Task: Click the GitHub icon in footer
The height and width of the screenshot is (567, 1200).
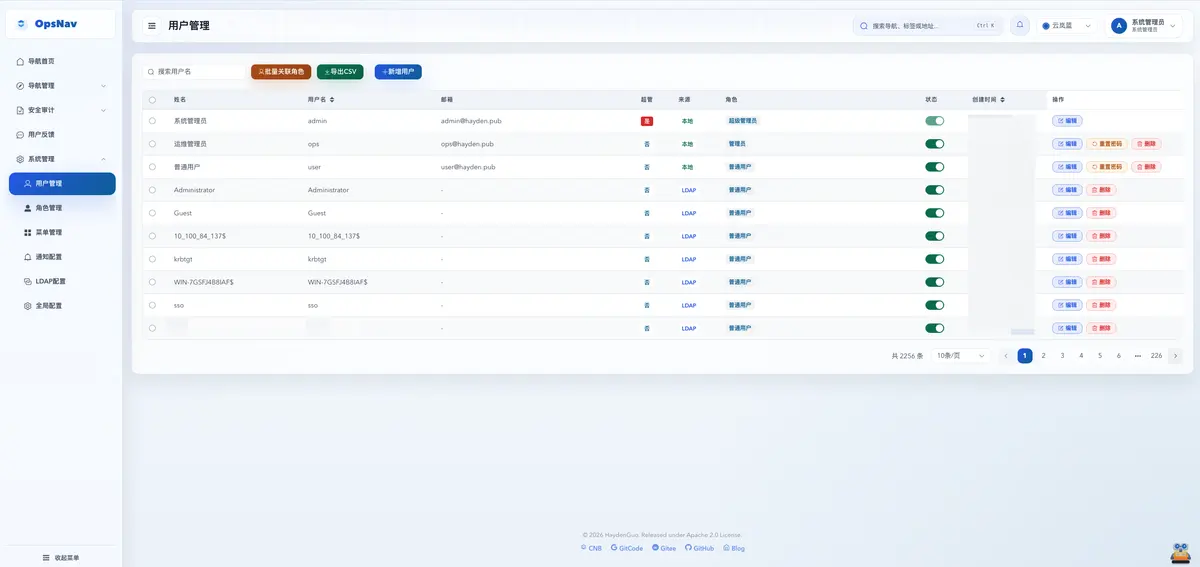Action: pyautogui.click(x=688, y=548)
